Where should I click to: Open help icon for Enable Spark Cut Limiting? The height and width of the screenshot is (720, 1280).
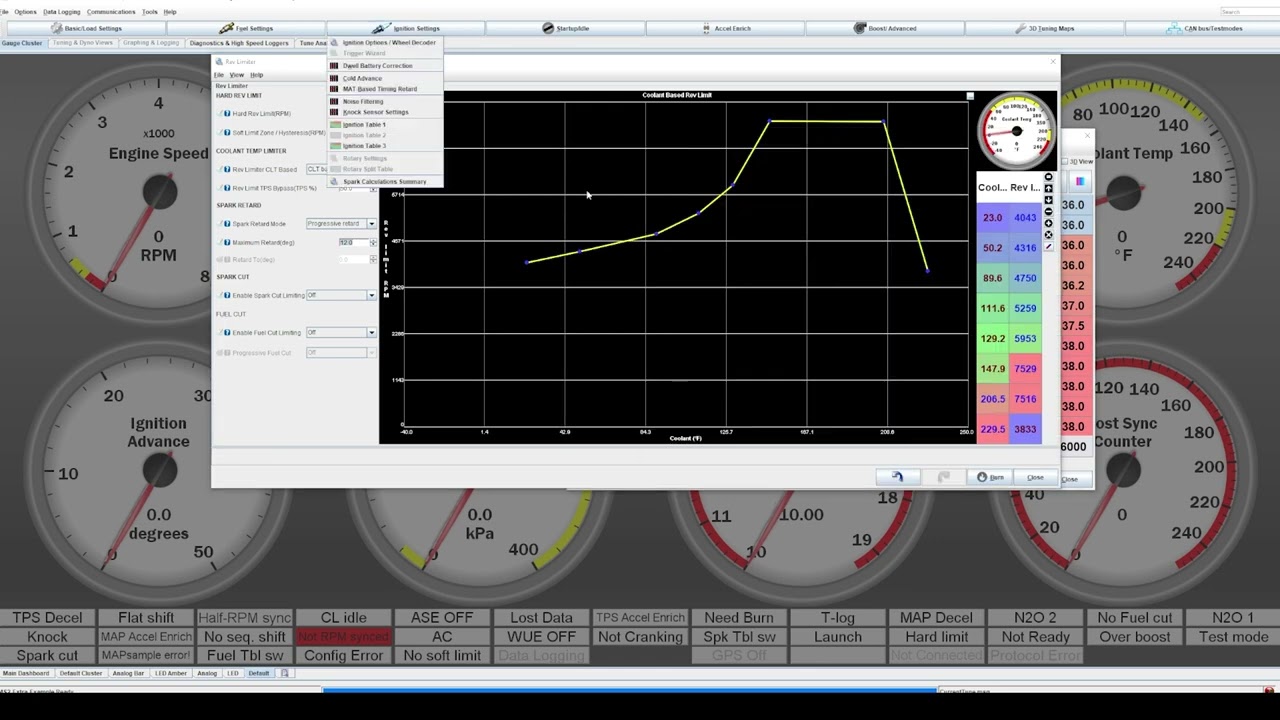point(227,295)
